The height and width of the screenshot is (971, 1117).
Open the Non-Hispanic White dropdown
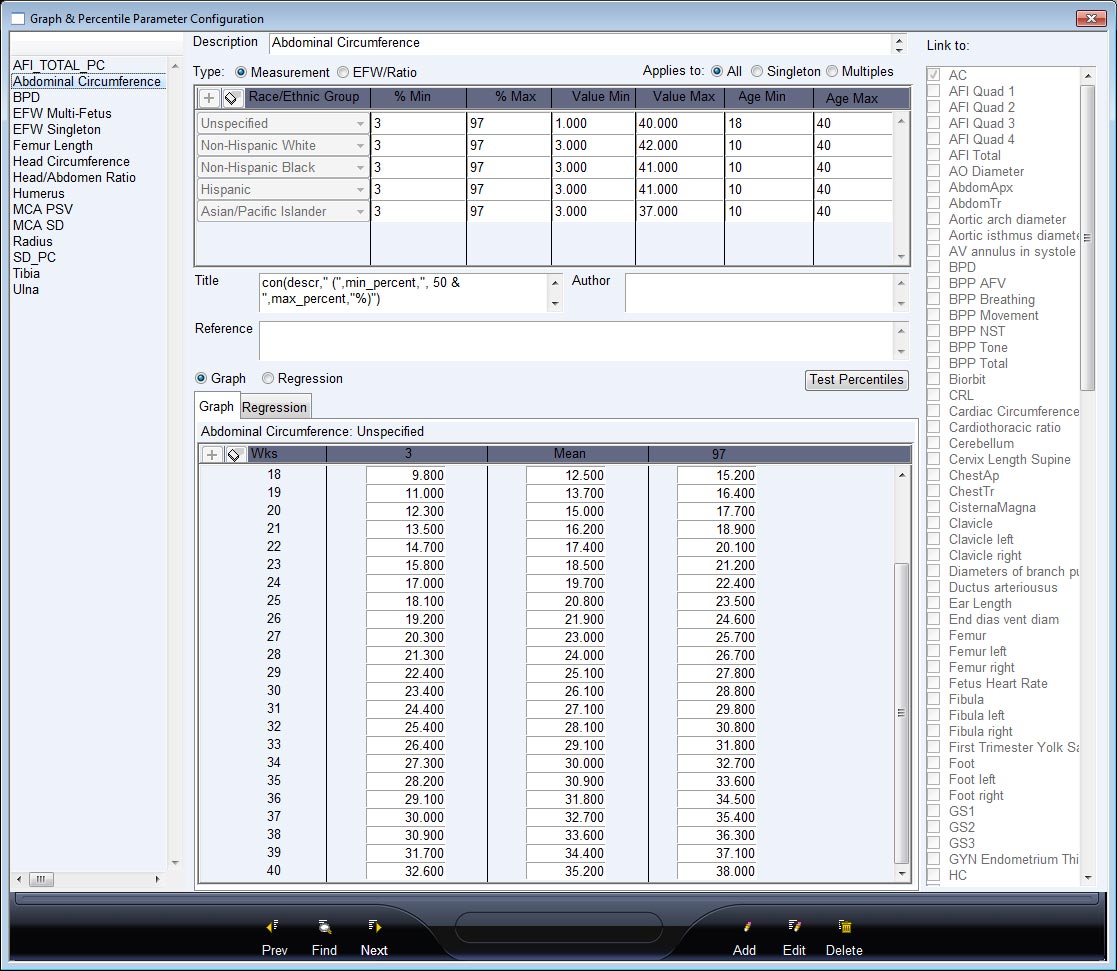tap(360, 145)
